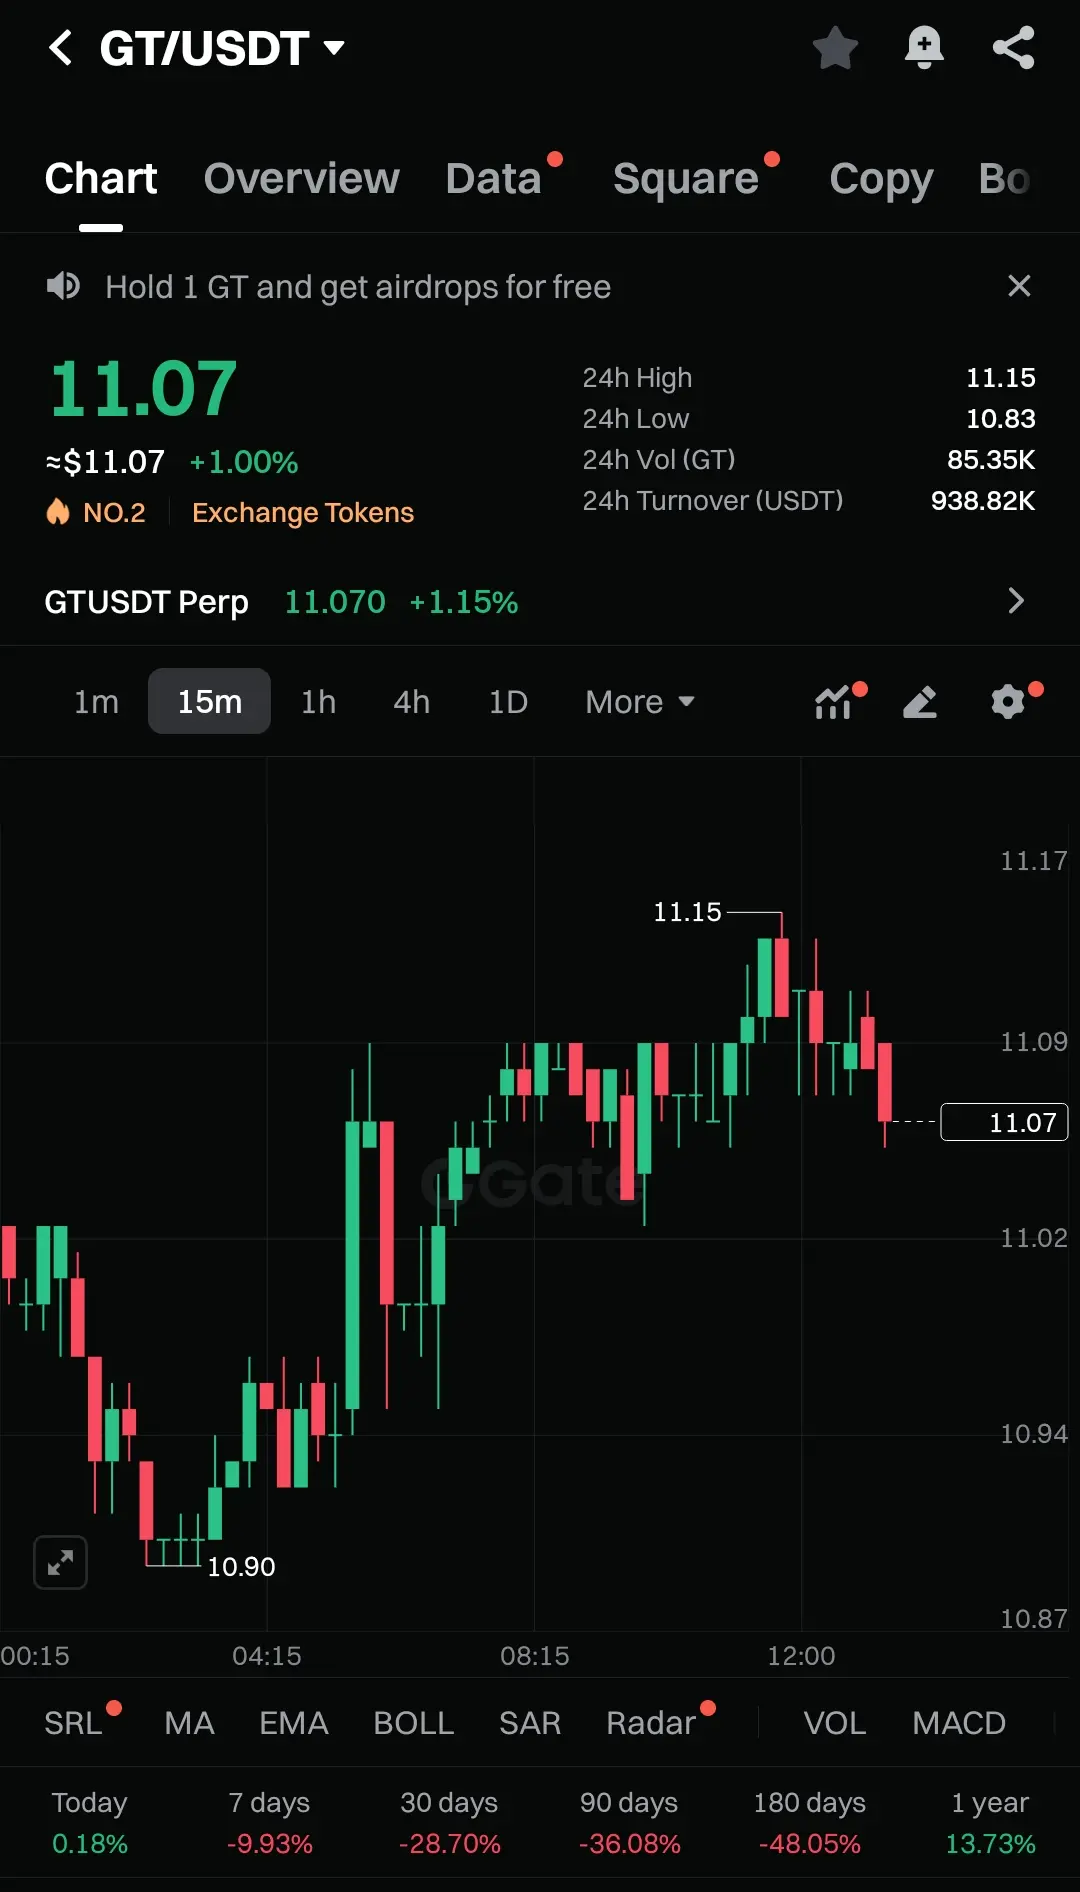Tap the 90 days -36.08% performance
Screen dimensions: 1080x1892
[x=629, y=1823]
